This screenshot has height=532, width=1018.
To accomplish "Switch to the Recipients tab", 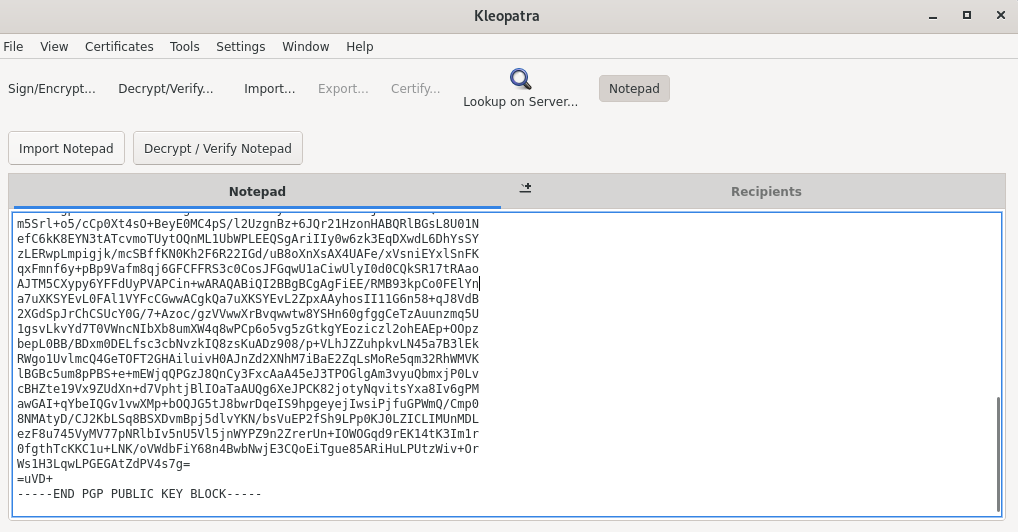I will tap(766, 192).
